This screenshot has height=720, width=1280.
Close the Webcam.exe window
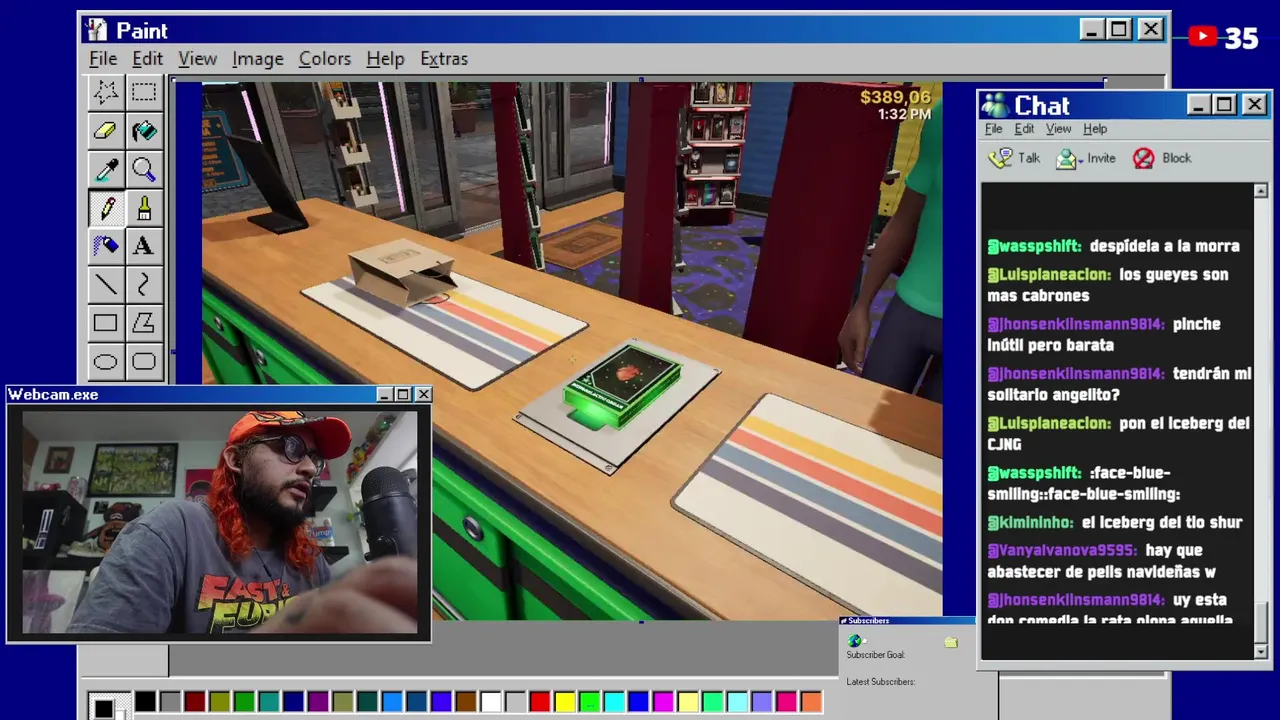tap(423, 395)
